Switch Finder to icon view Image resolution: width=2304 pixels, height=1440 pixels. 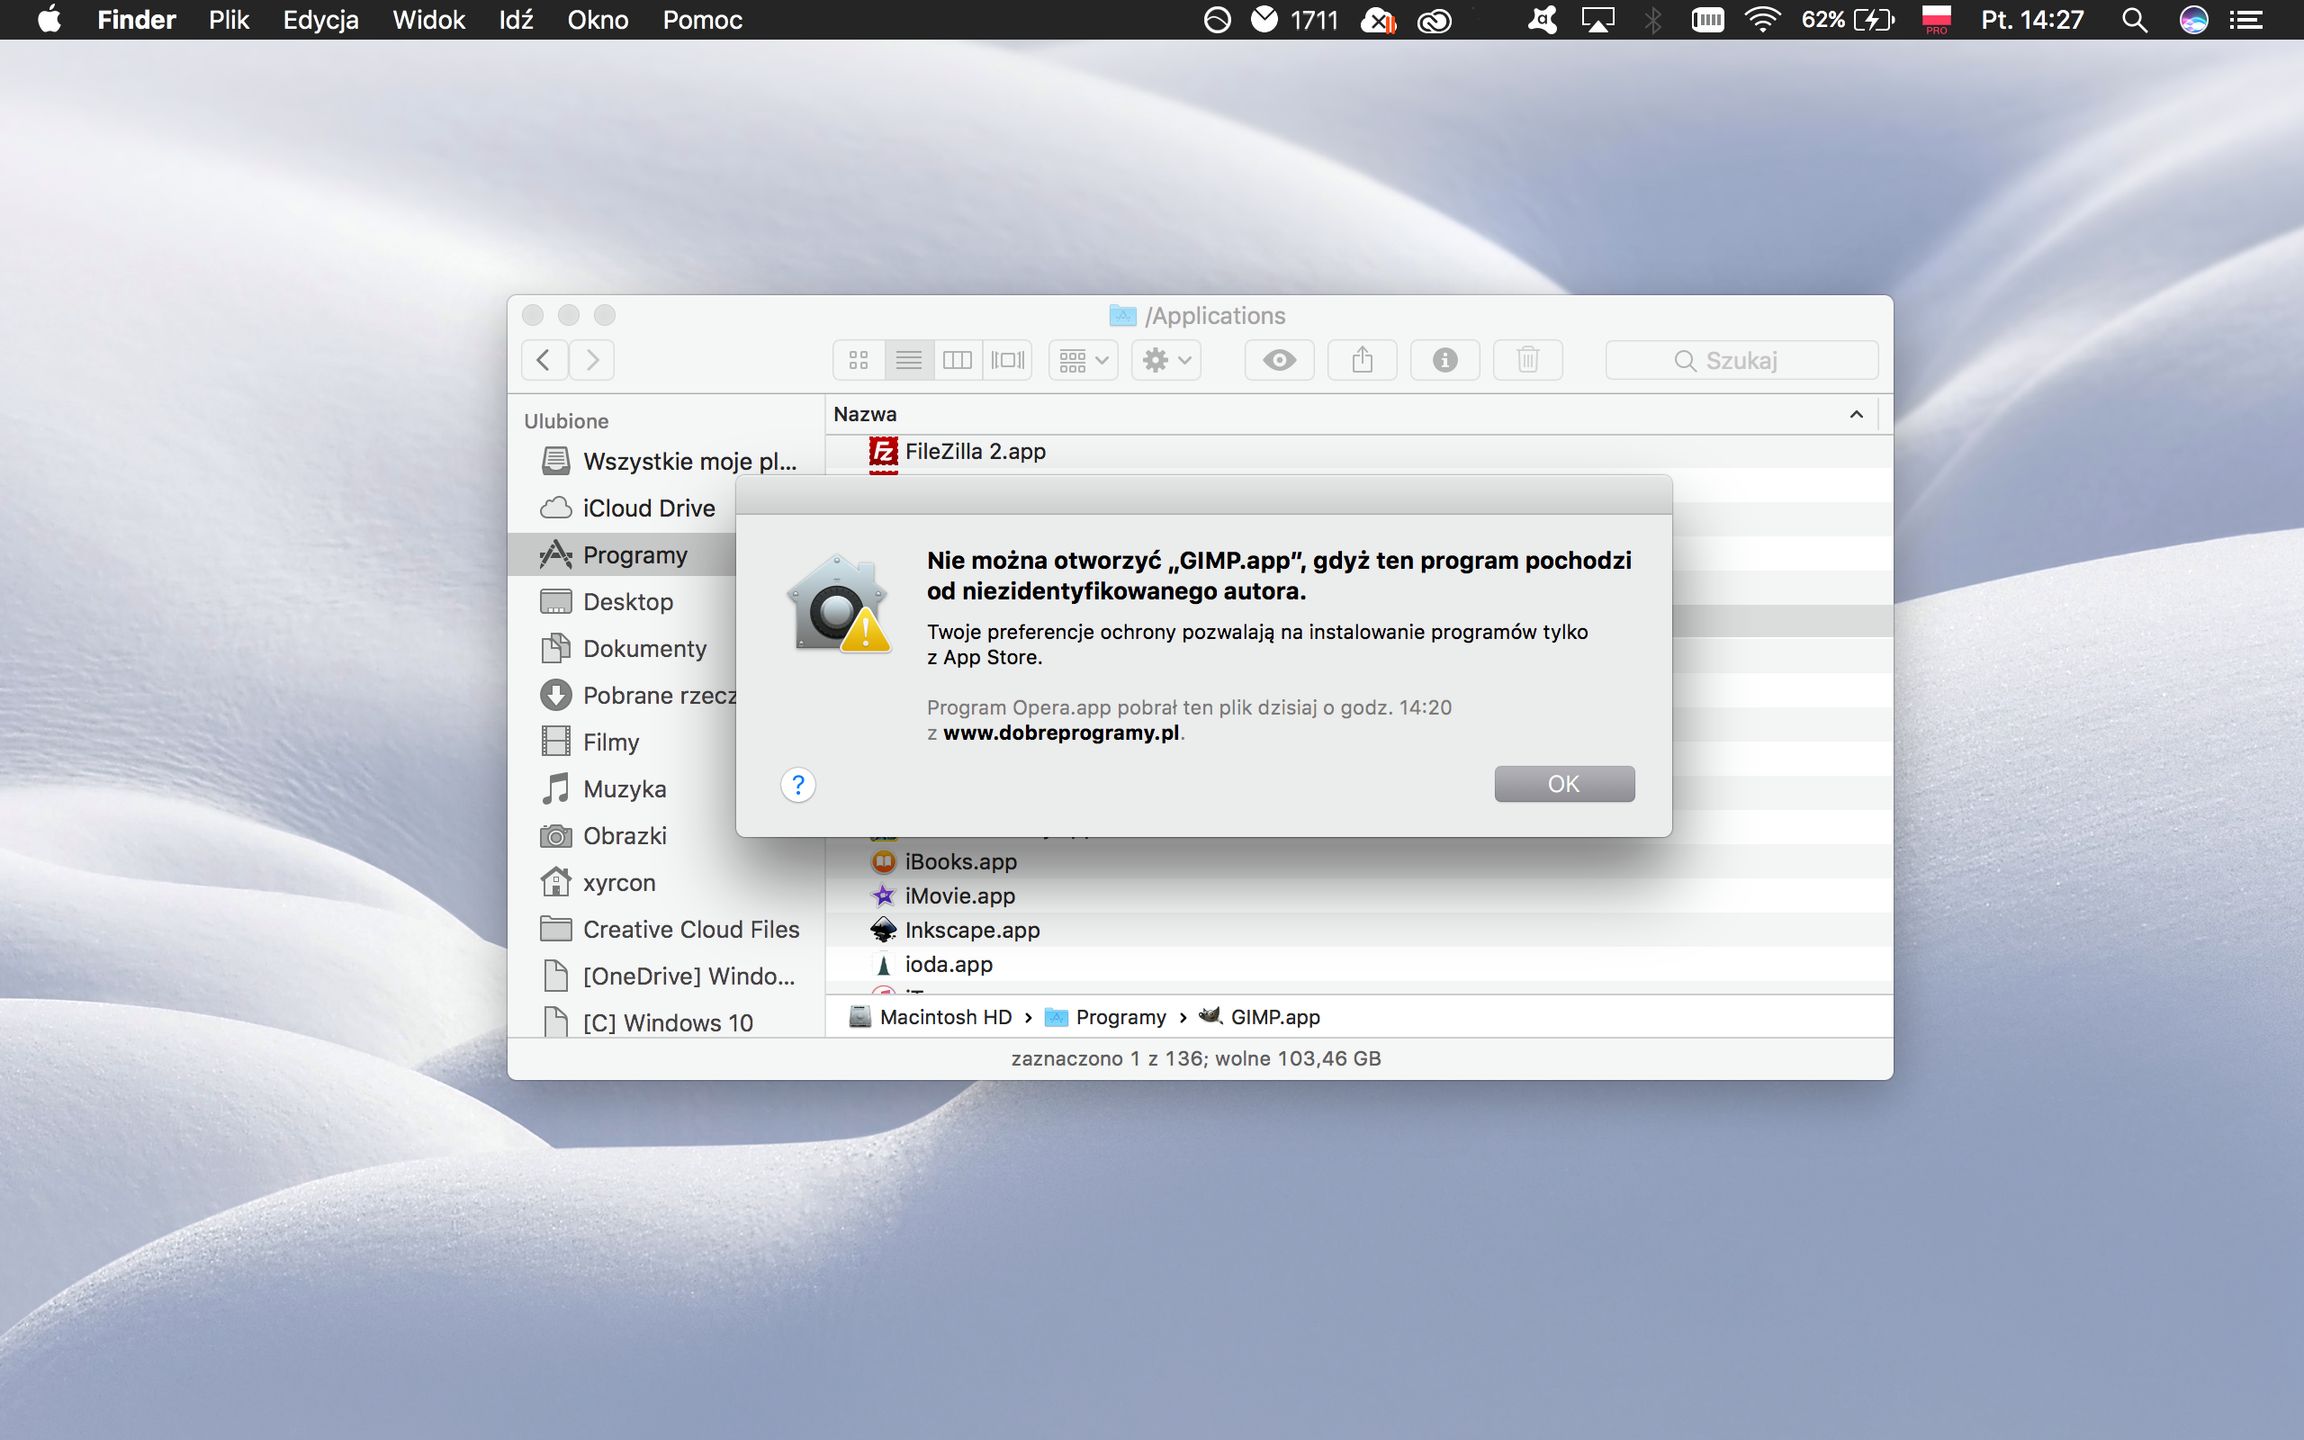pos(858,360)
